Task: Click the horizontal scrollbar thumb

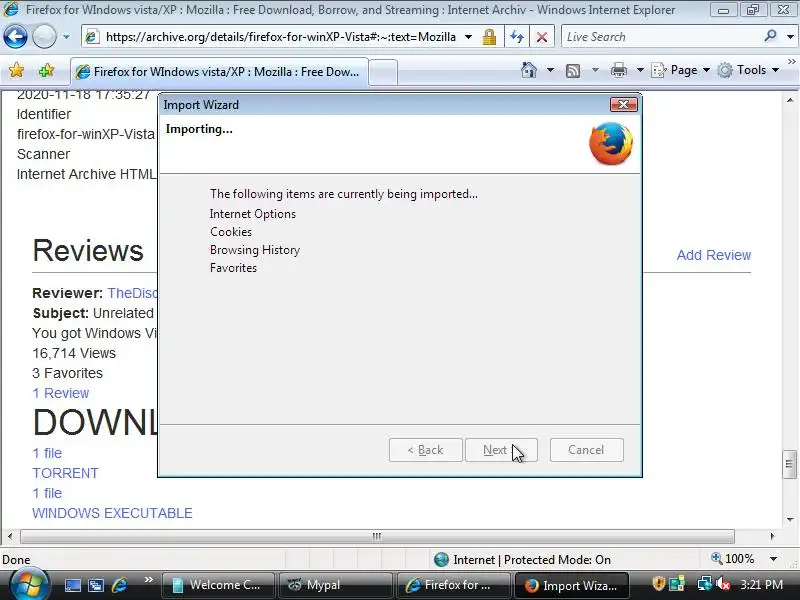Action: [377, 536]
